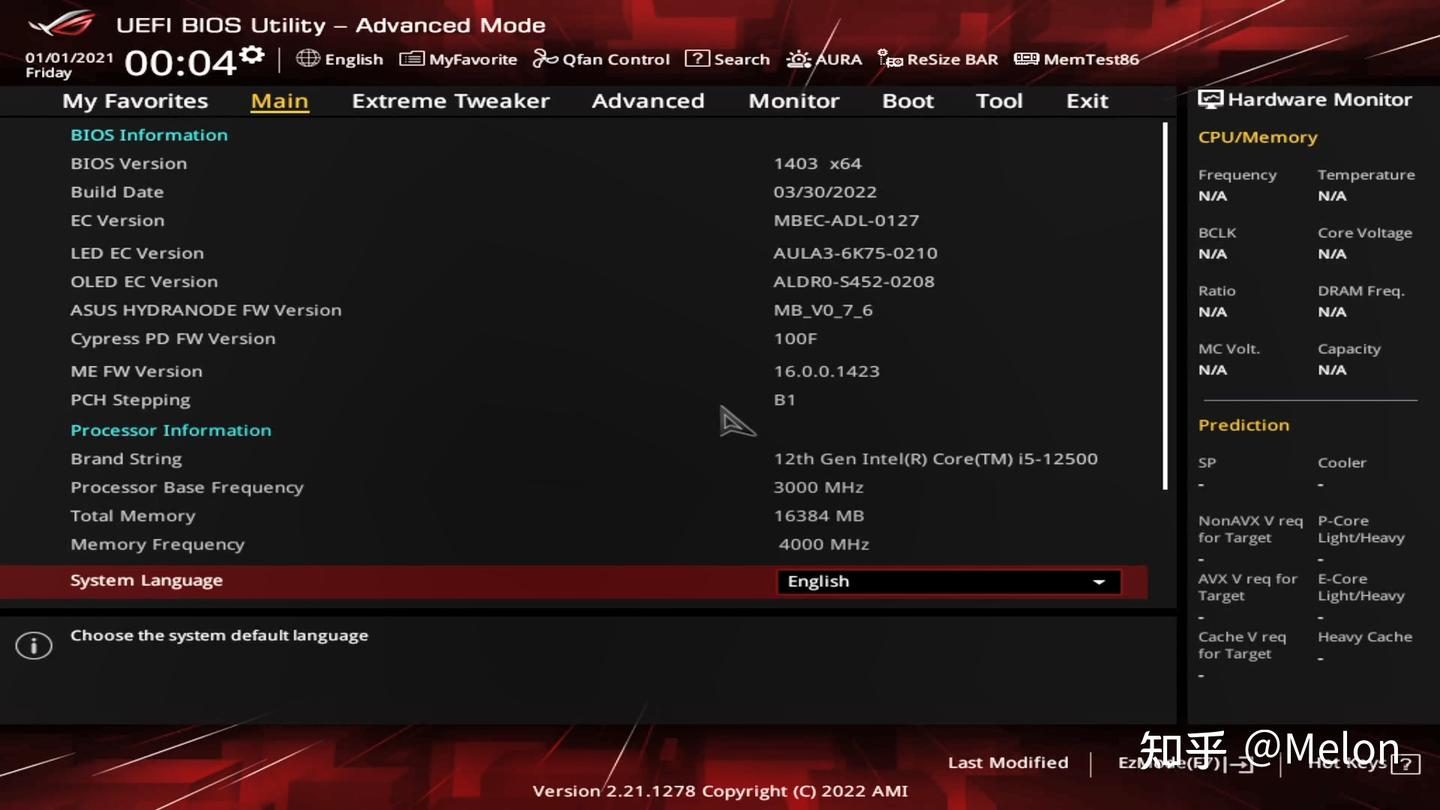Screen dimensions: 1440x810
Task: Click the Search question mark icon
Action: pyautogui.click(x=697, y=59)
